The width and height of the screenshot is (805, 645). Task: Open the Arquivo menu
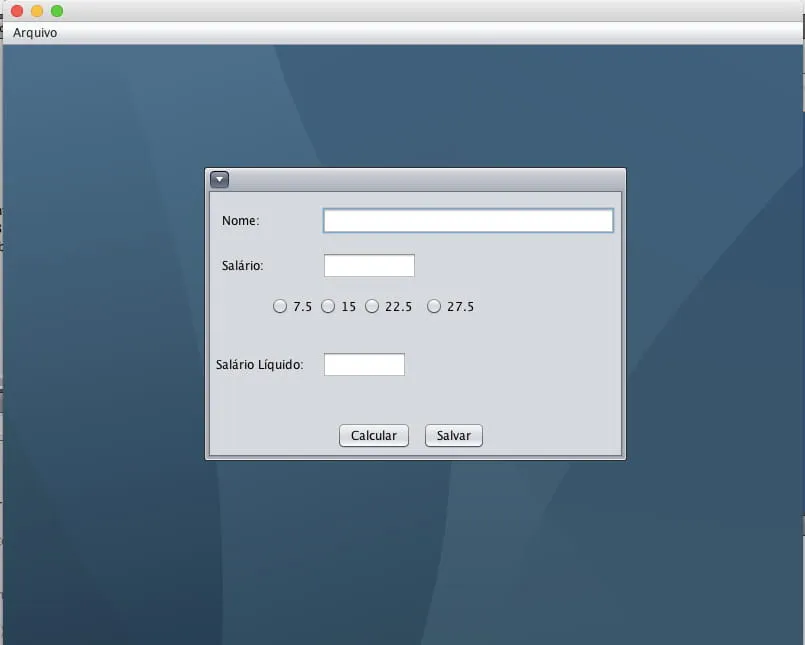coord(35,33)
